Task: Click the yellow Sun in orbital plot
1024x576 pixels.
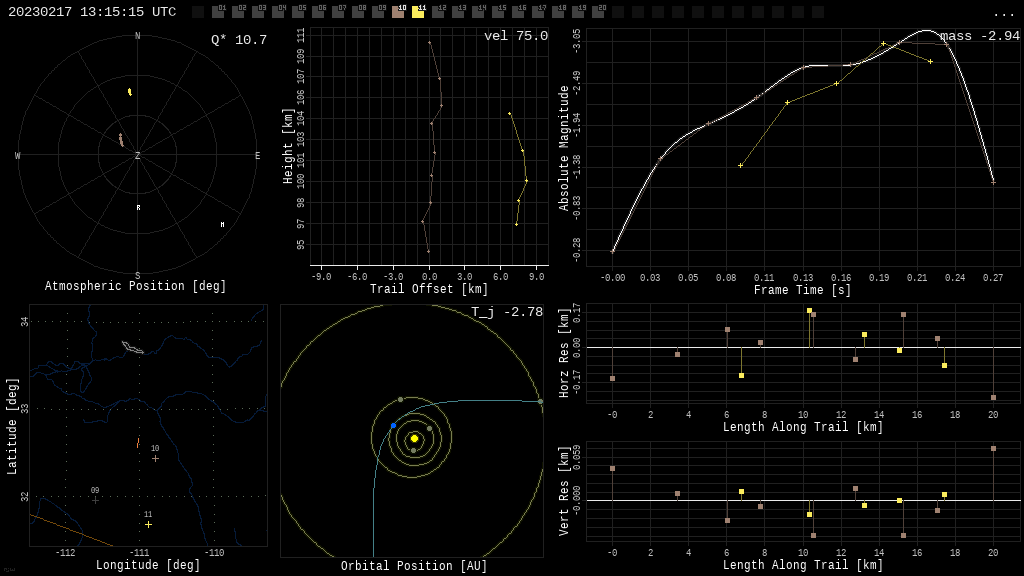Action: click(x=414, y=438)
